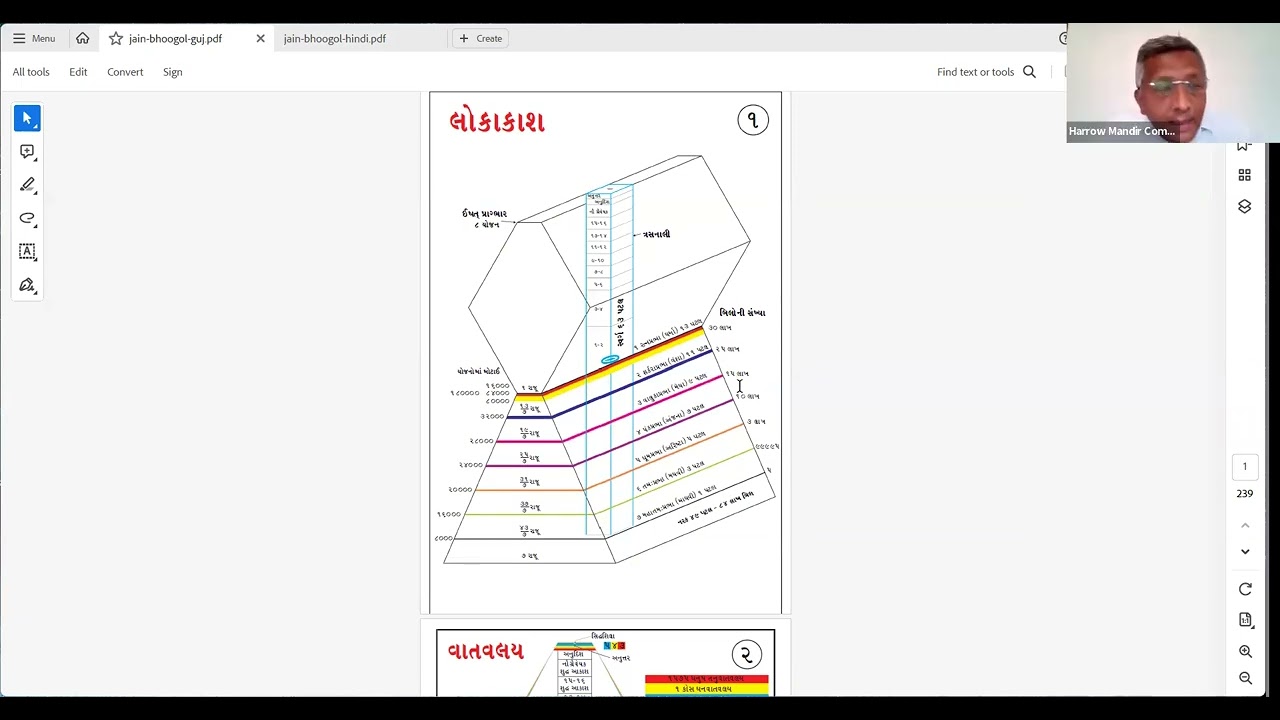Switch to the jain-bhoogol-hindi.pdf tab
1280x720 pixels.
pyautogui.click(x=334, y=38)
